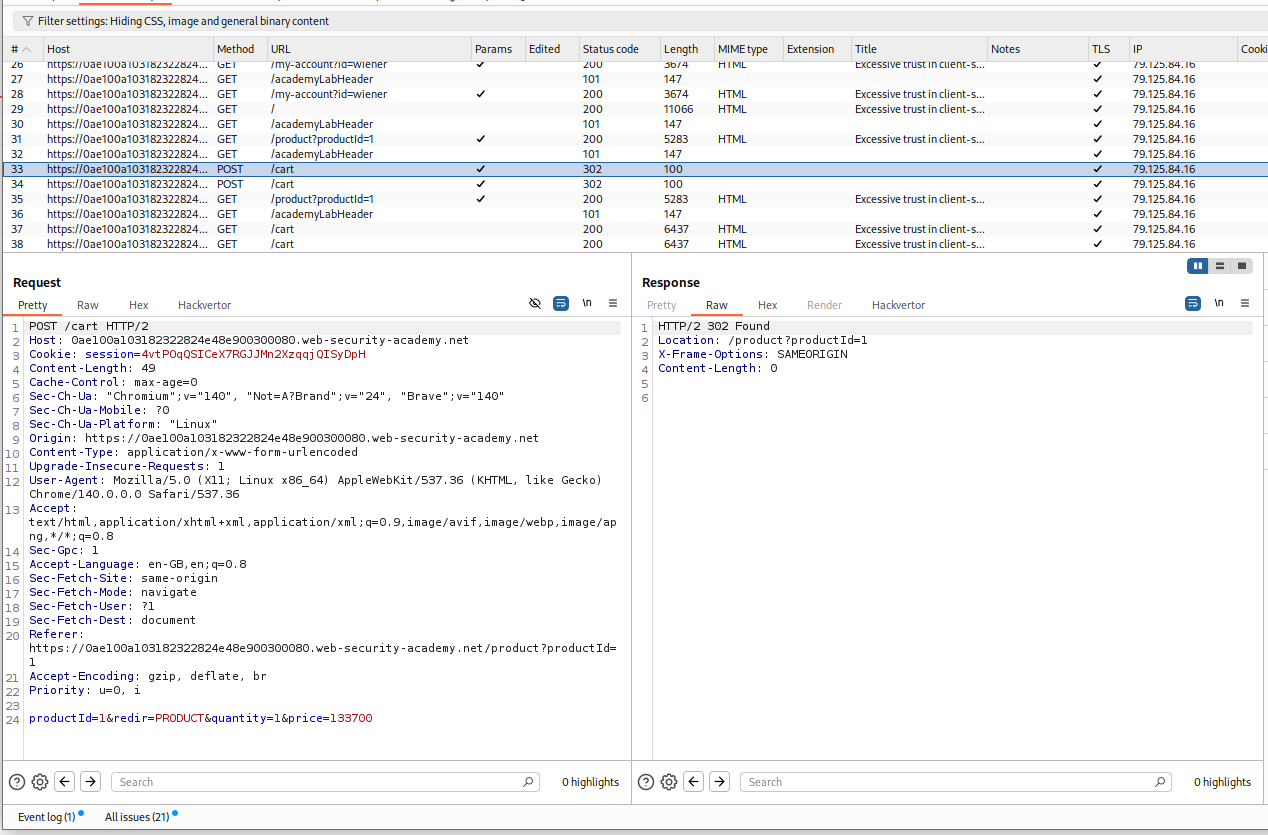Open Event log (1)
Screen dimensions: 1268x835
click(x=46, y=817)
